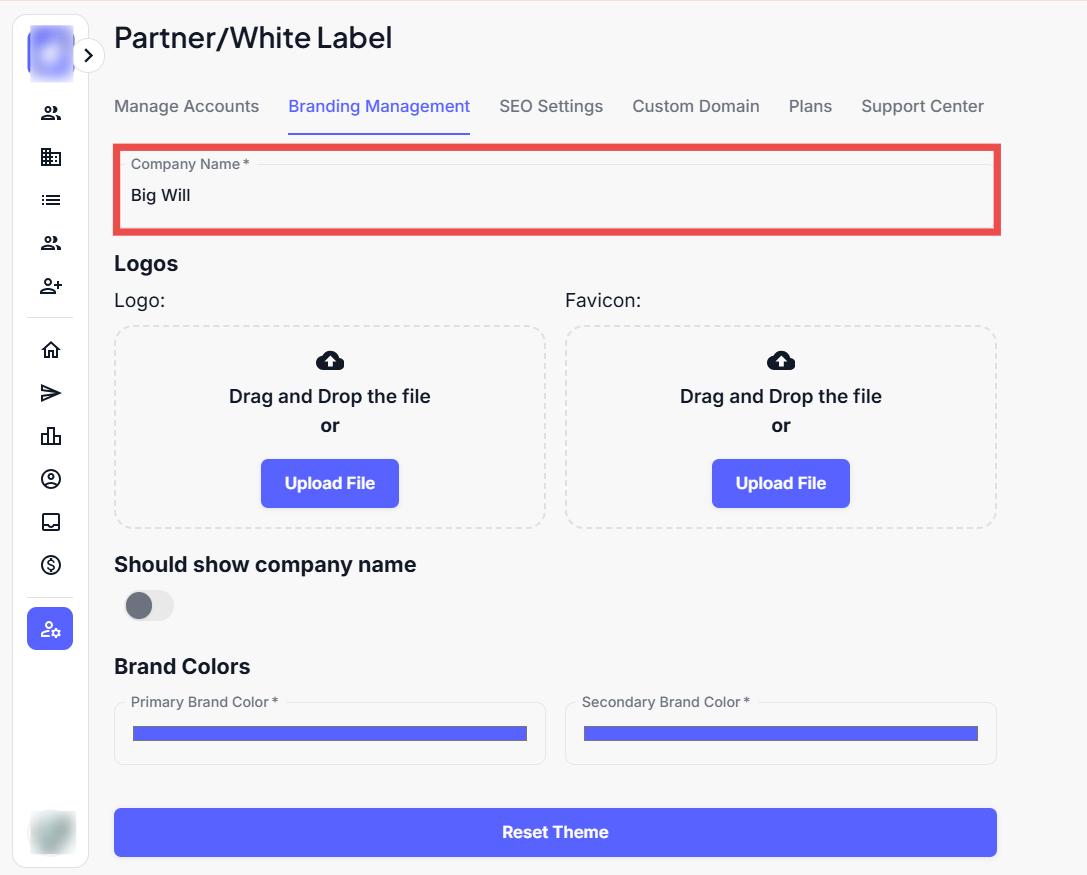Go to the home icon in sidebar
Image resolution: width=1087 pixels, height=875 pixels.
pos(50,350)
